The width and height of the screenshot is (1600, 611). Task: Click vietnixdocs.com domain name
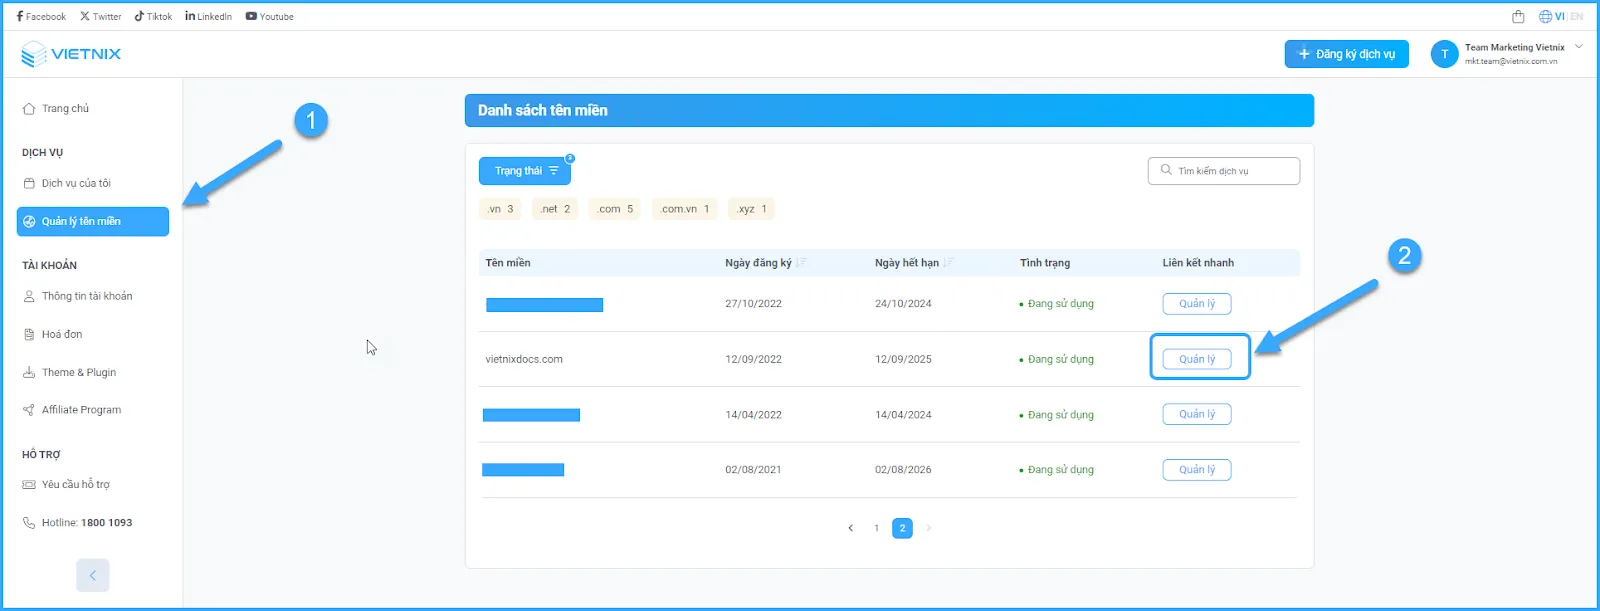coord(524,359)
